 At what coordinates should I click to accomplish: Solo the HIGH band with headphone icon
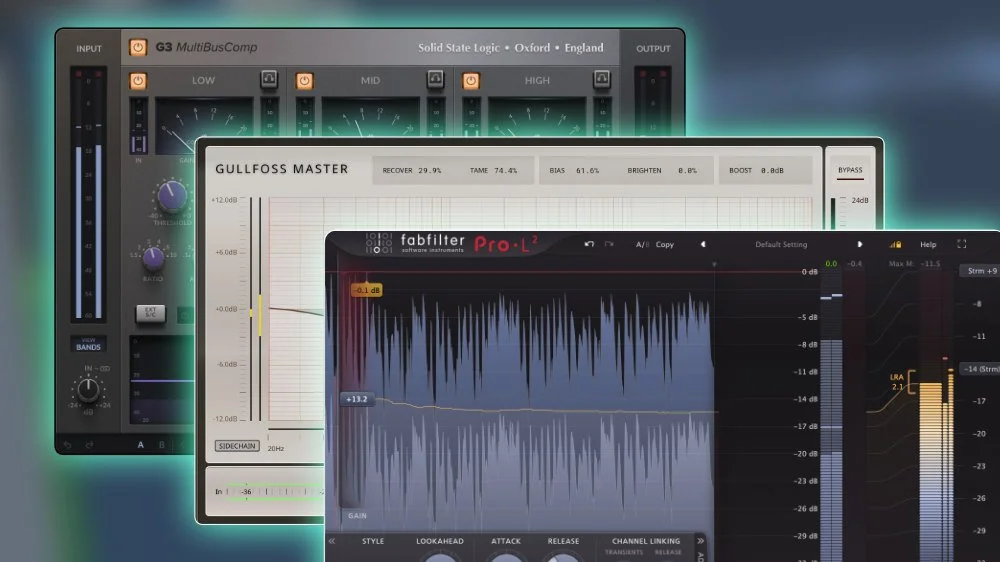[601, 79]
